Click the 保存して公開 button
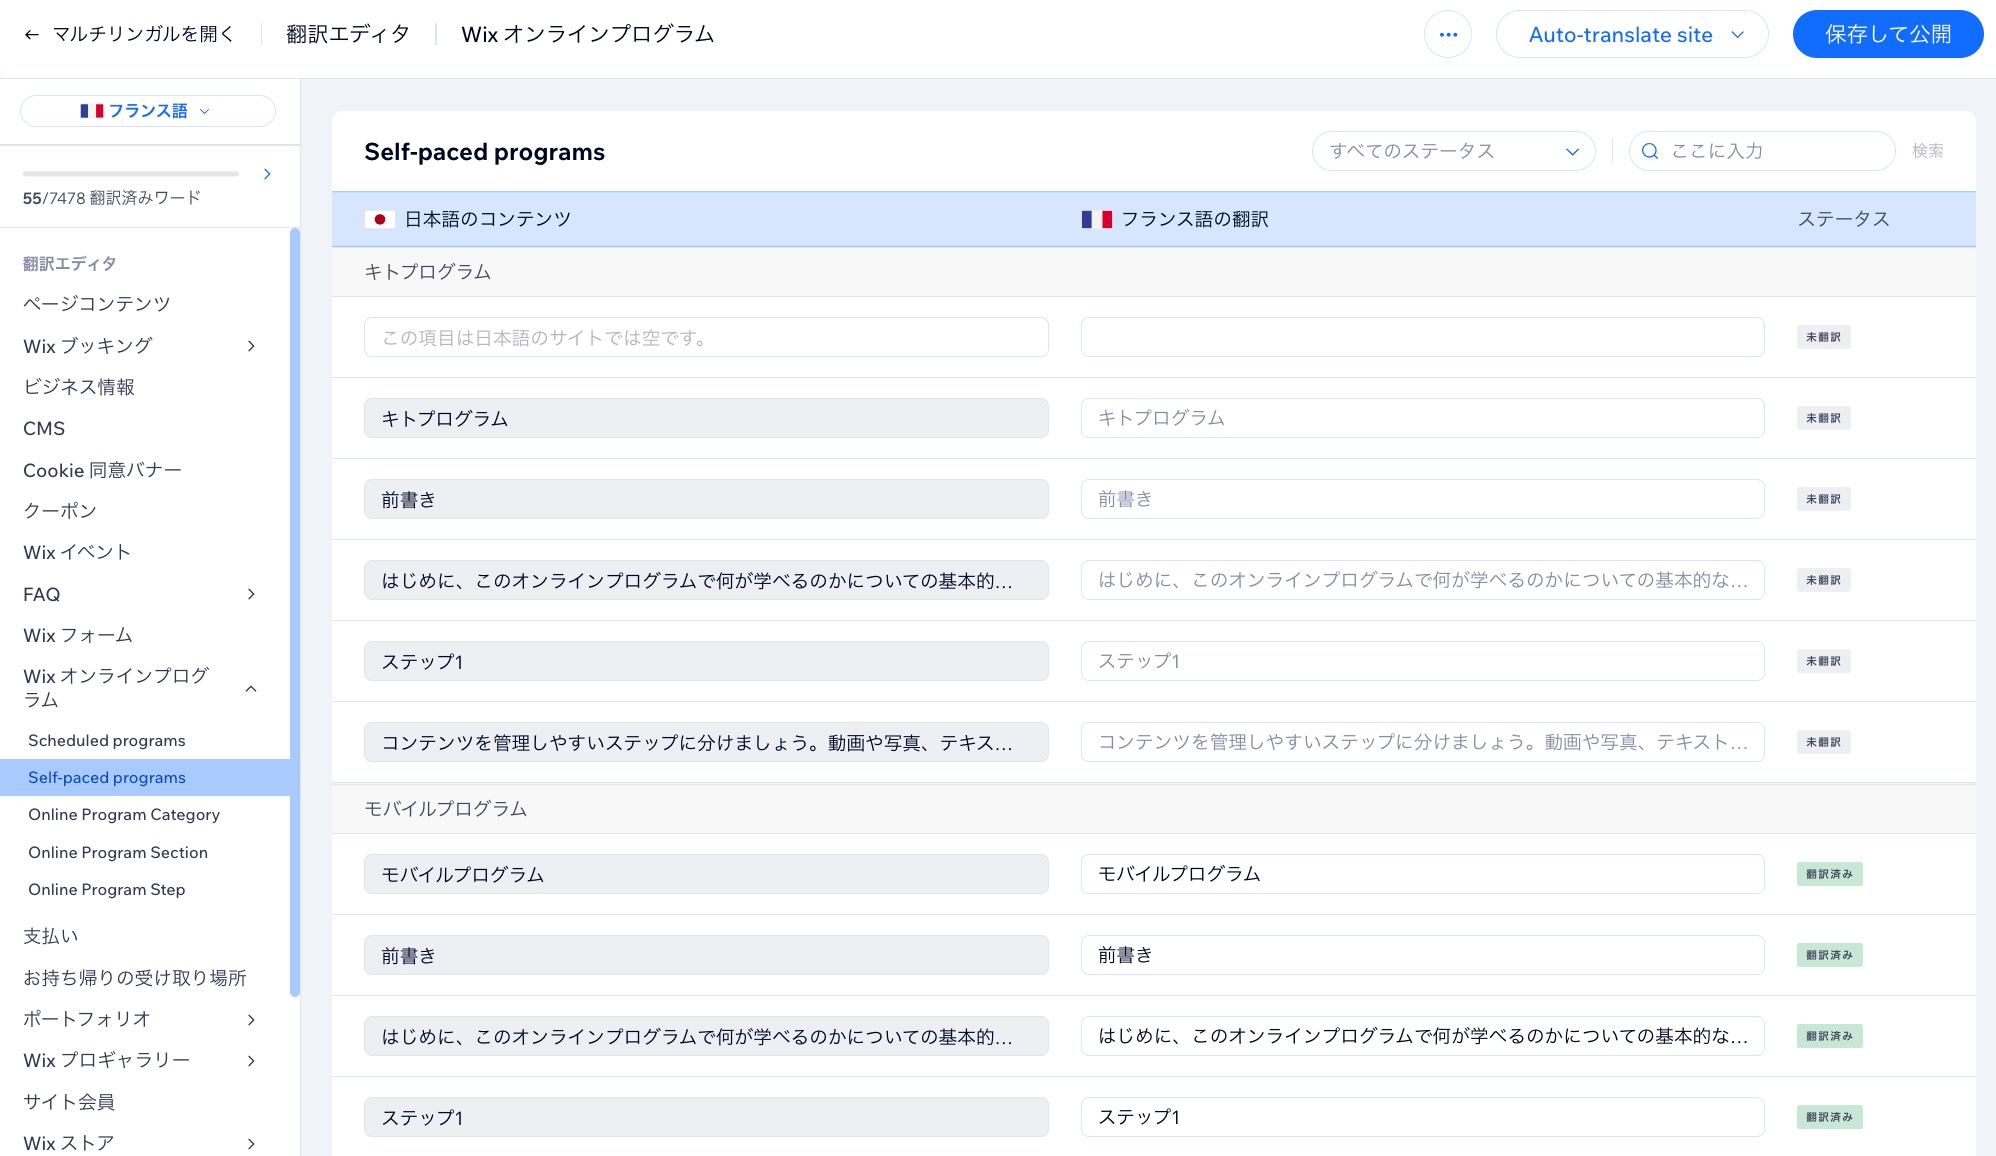This screenshot has height=1156, width=1996. click(1887, 34)
